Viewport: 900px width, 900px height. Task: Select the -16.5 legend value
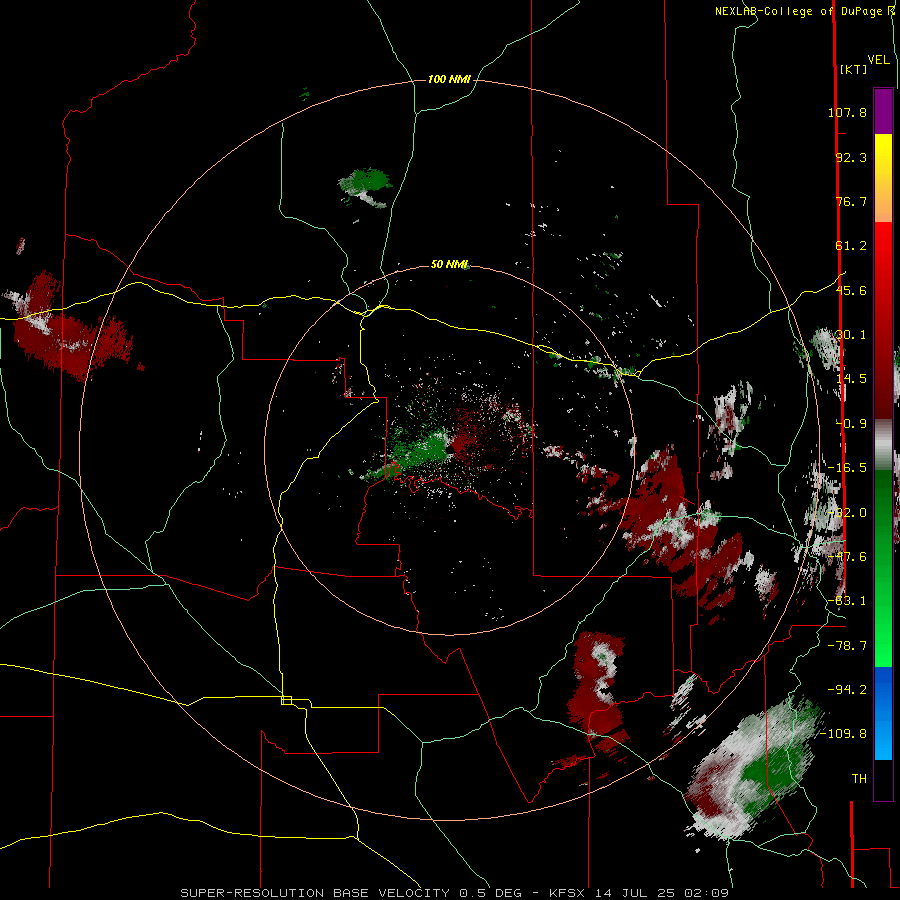pyautogui.click(x=847, y=468)
